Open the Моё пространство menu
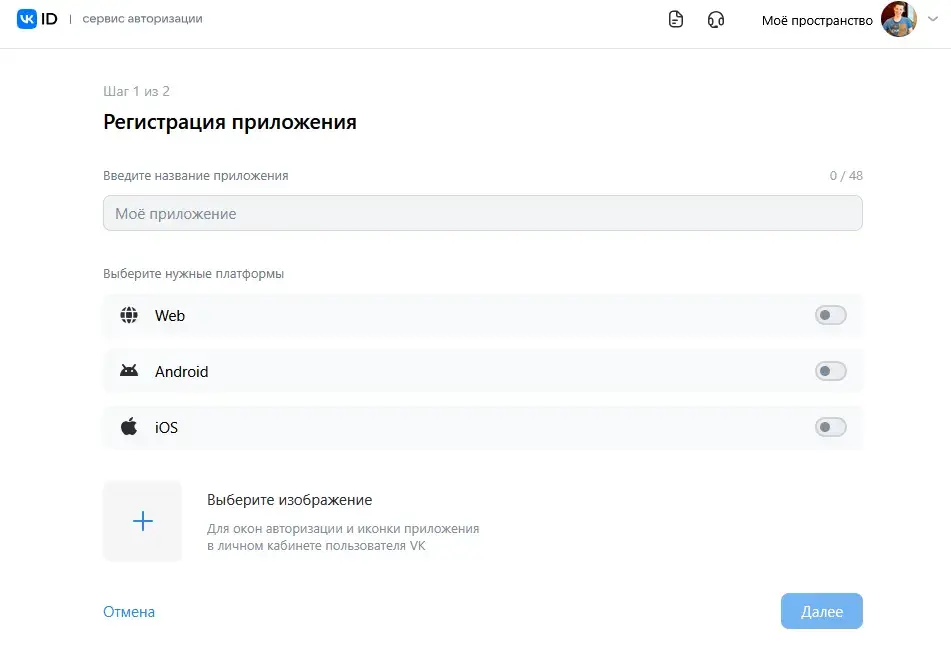This screenshot has height=653, width=951. [817, 21]
